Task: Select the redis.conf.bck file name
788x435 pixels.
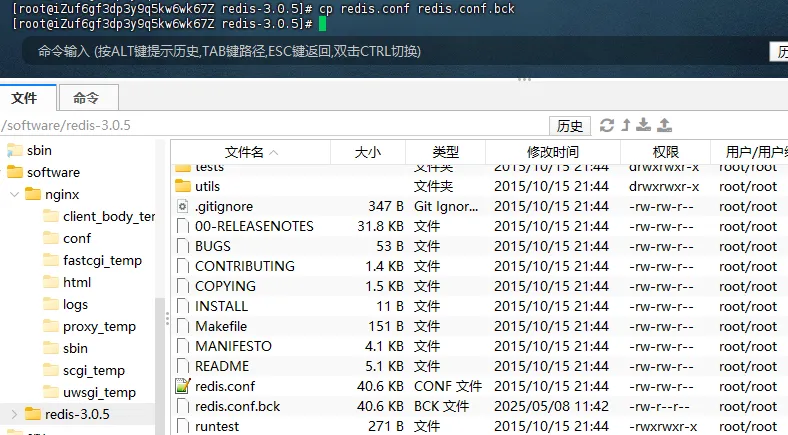Action: pos(237,406)
